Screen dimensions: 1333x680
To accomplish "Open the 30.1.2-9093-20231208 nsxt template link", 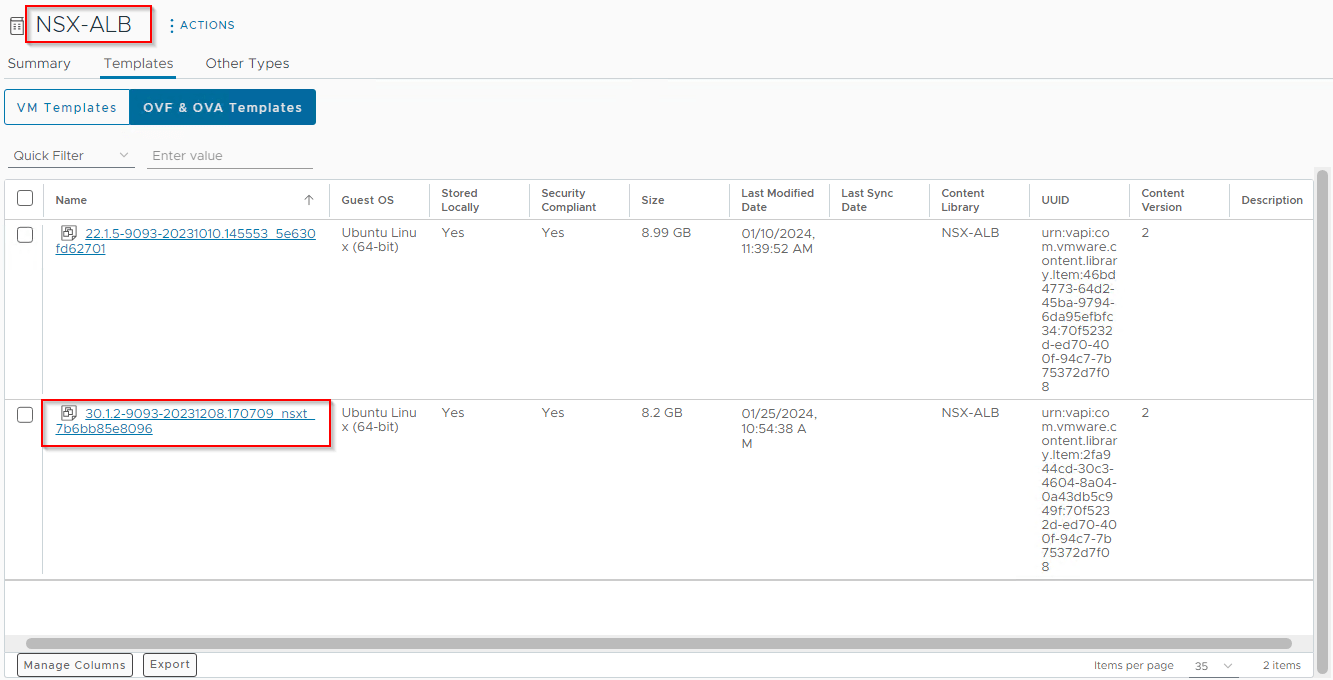I will (186, 421).
